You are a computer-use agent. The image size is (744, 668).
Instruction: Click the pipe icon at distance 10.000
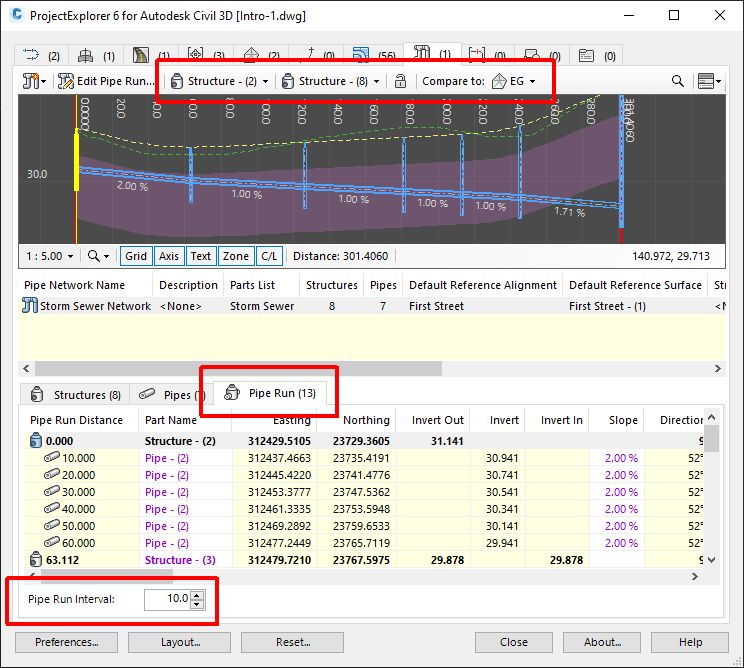coord(51,457)
